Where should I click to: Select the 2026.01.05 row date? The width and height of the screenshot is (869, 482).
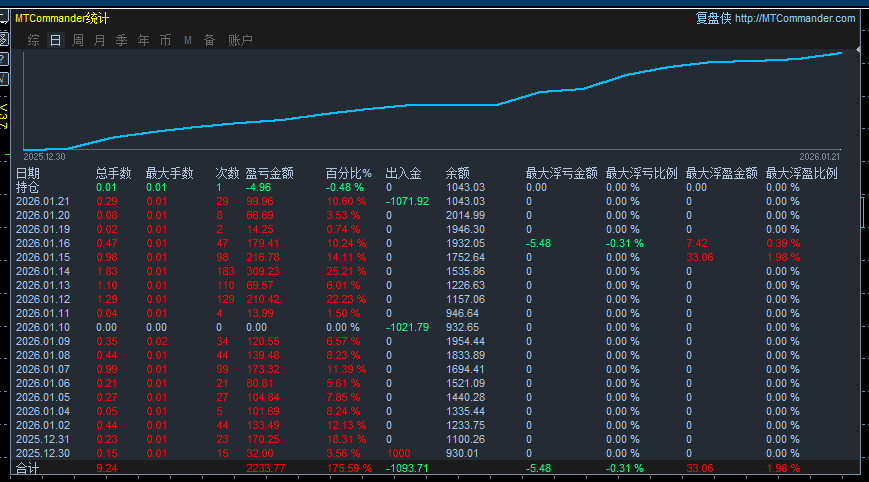(43, 397)
